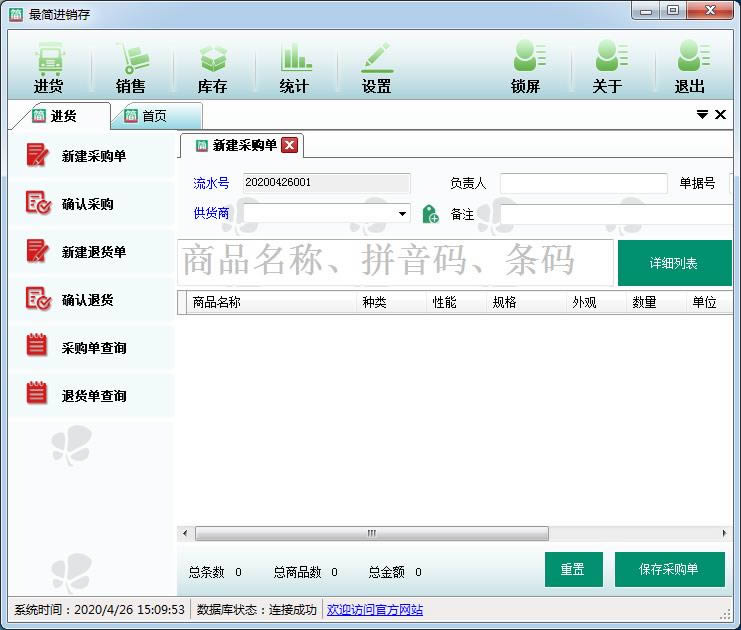Click the scrollbar left arrow
The image size is (741, 630).
pyautogui.click(x=185, y=534)
